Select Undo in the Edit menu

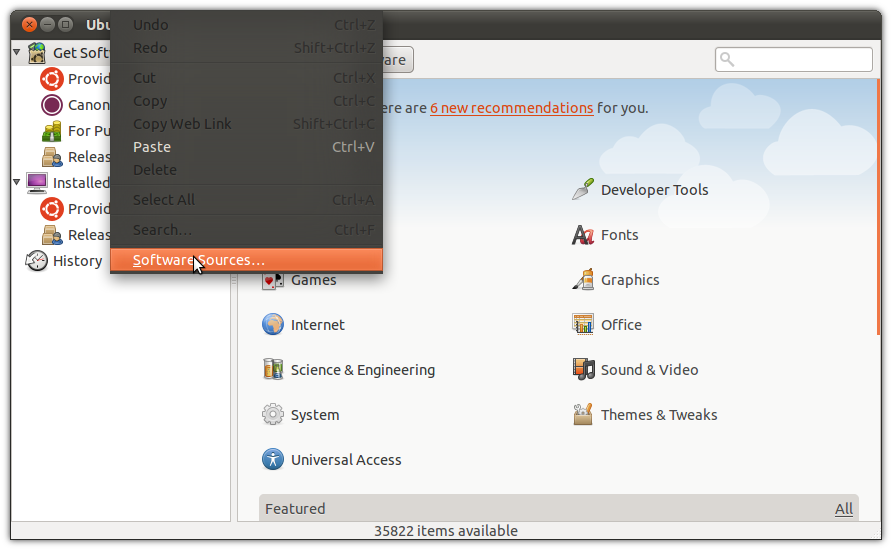tap(246, 25)
